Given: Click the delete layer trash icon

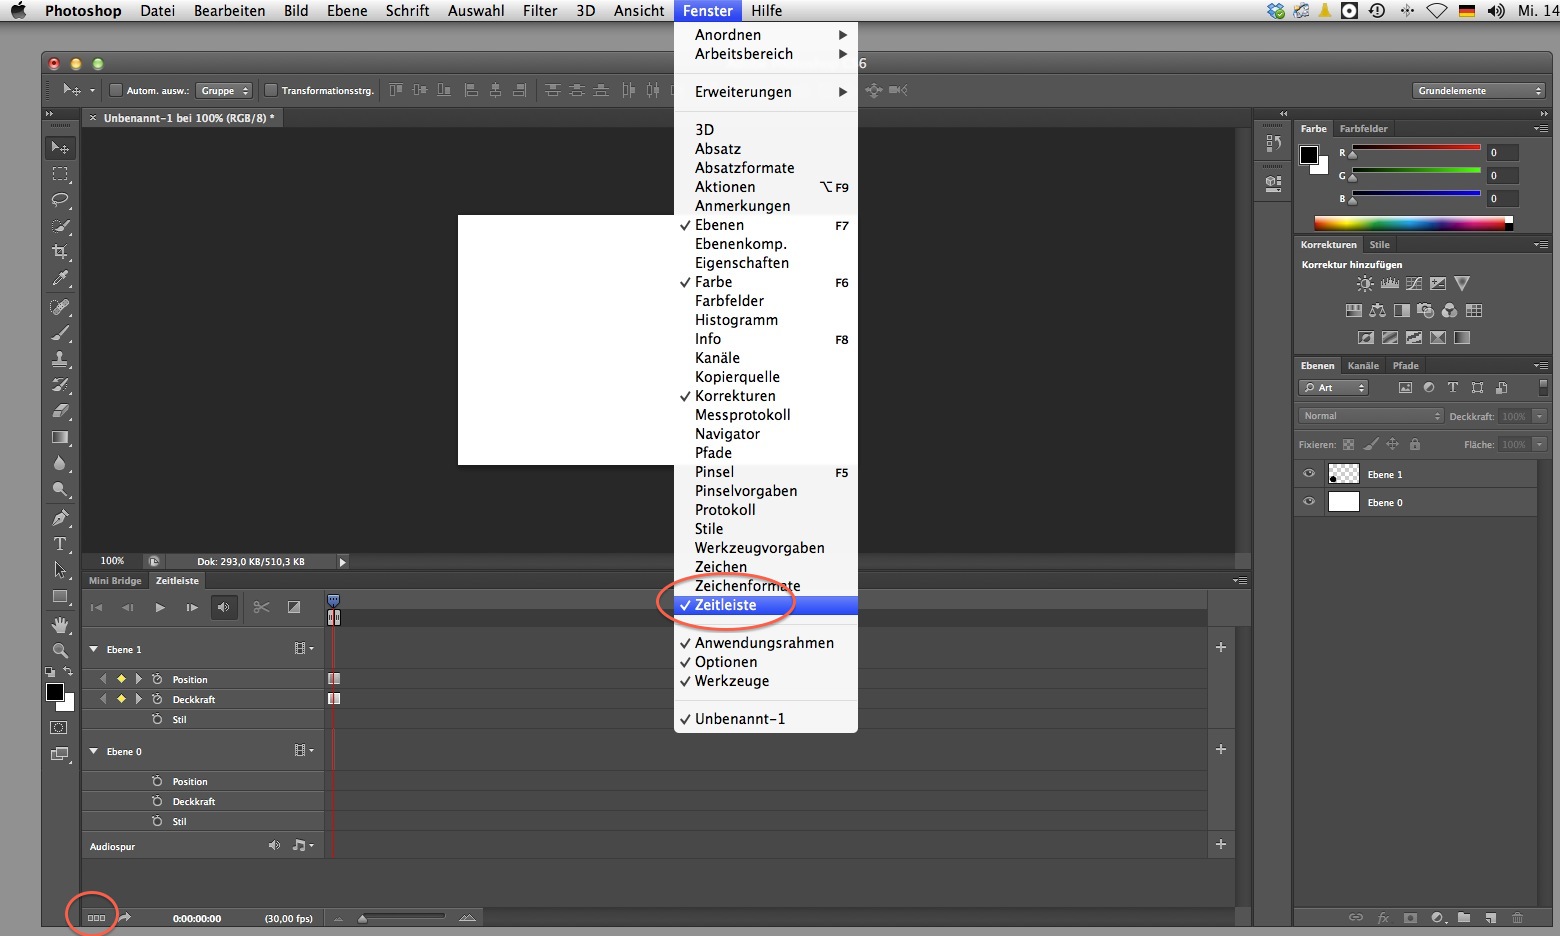Looking at the screenshot, I should tap(1517, 918).
